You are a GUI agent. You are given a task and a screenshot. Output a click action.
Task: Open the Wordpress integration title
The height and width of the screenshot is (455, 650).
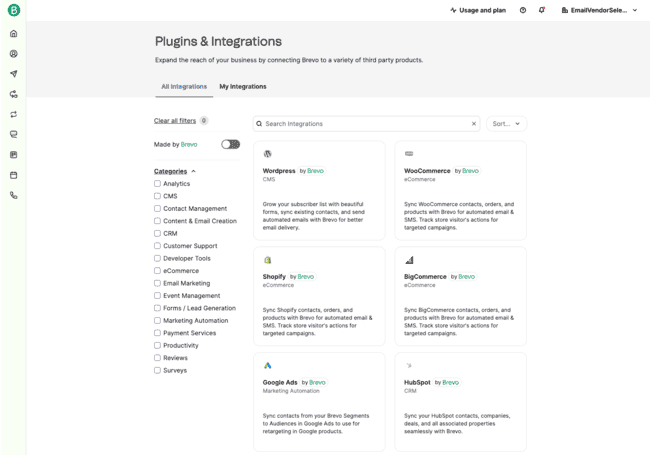pos(279,171)
